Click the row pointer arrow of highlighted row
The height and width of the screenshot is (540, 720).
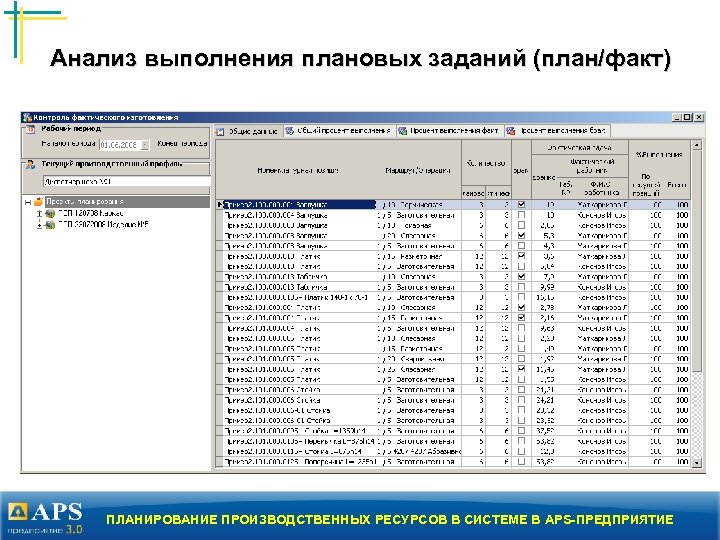click(x=220, y=205)
